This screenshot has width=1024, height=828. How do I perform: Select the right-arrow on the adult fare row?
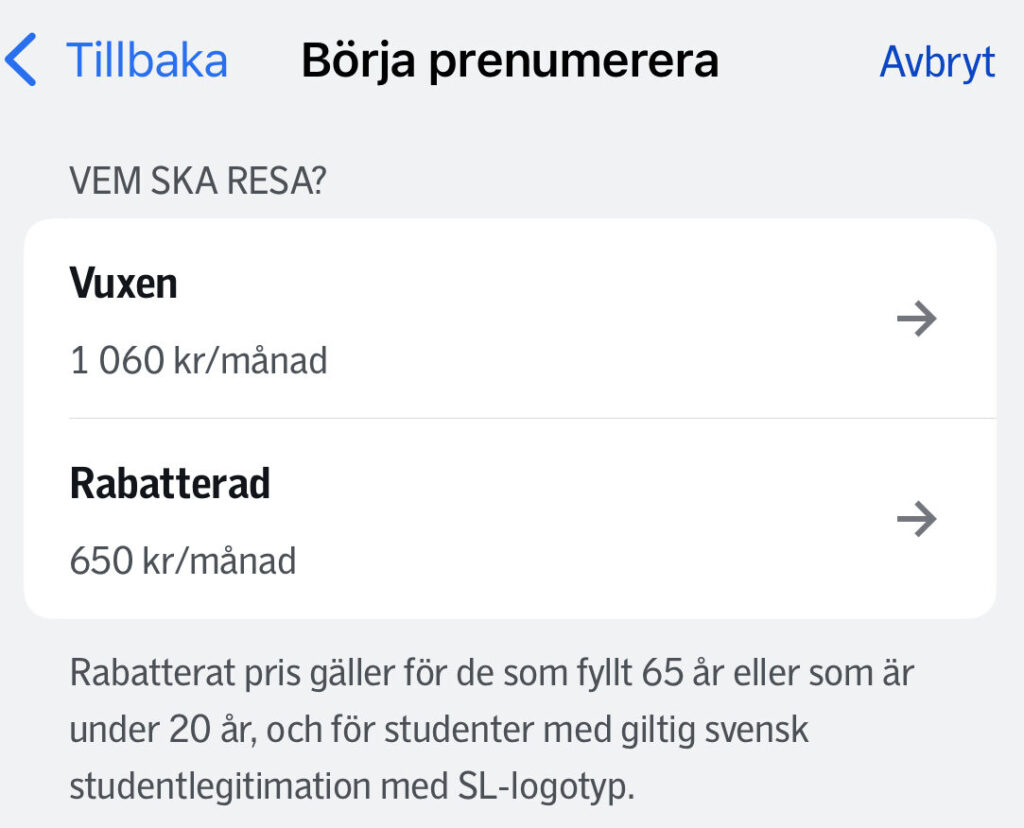(917, 318)
